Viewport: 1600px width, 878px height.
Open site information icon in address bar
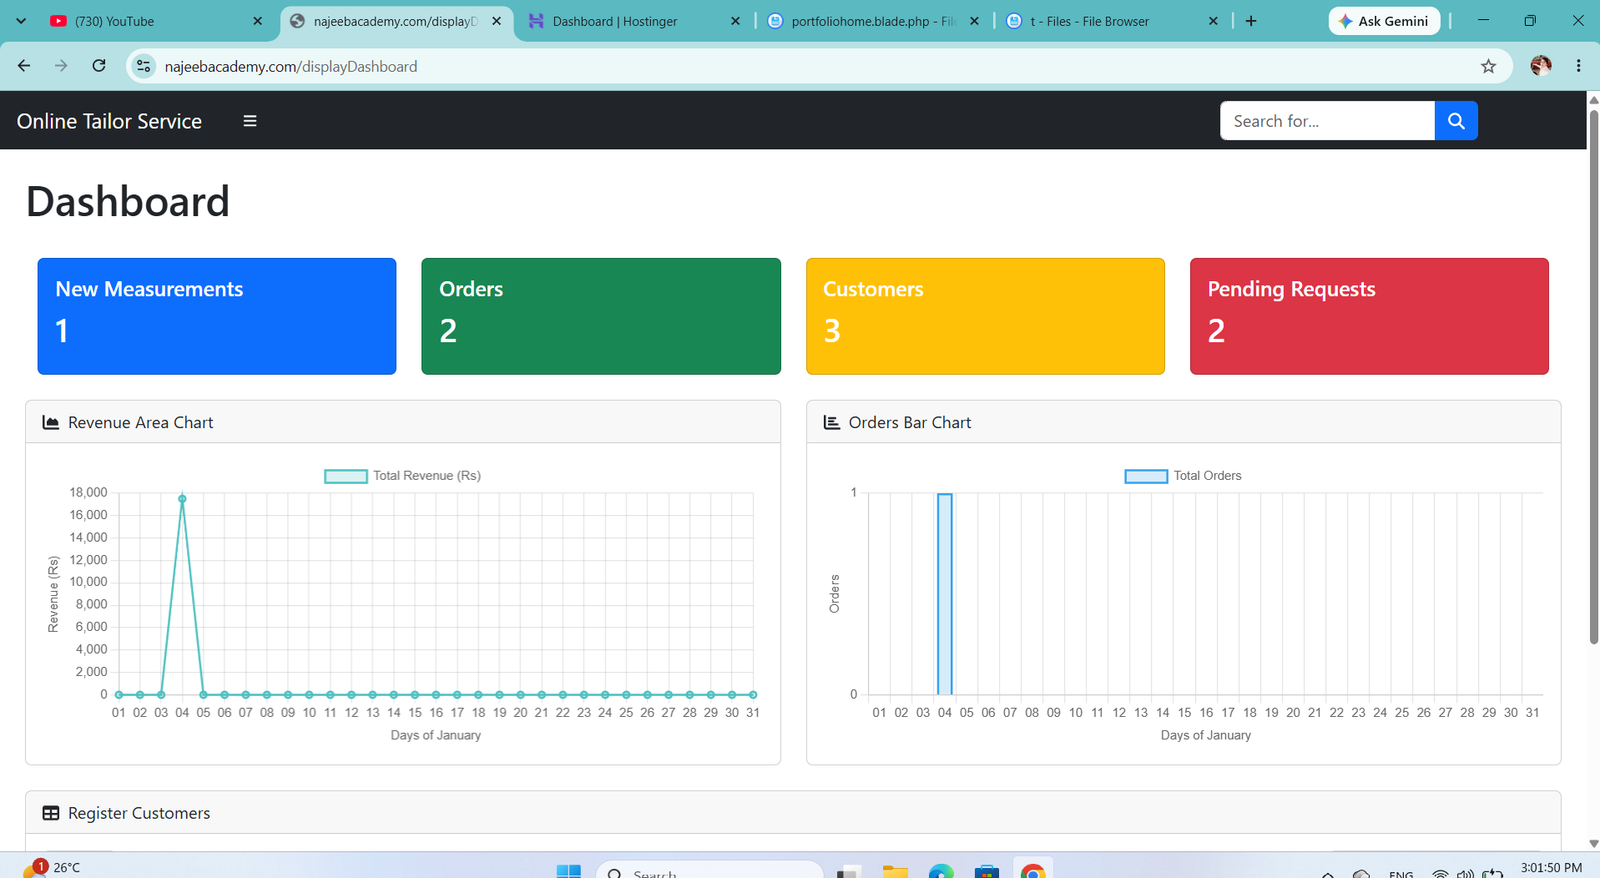pos(144,66)
